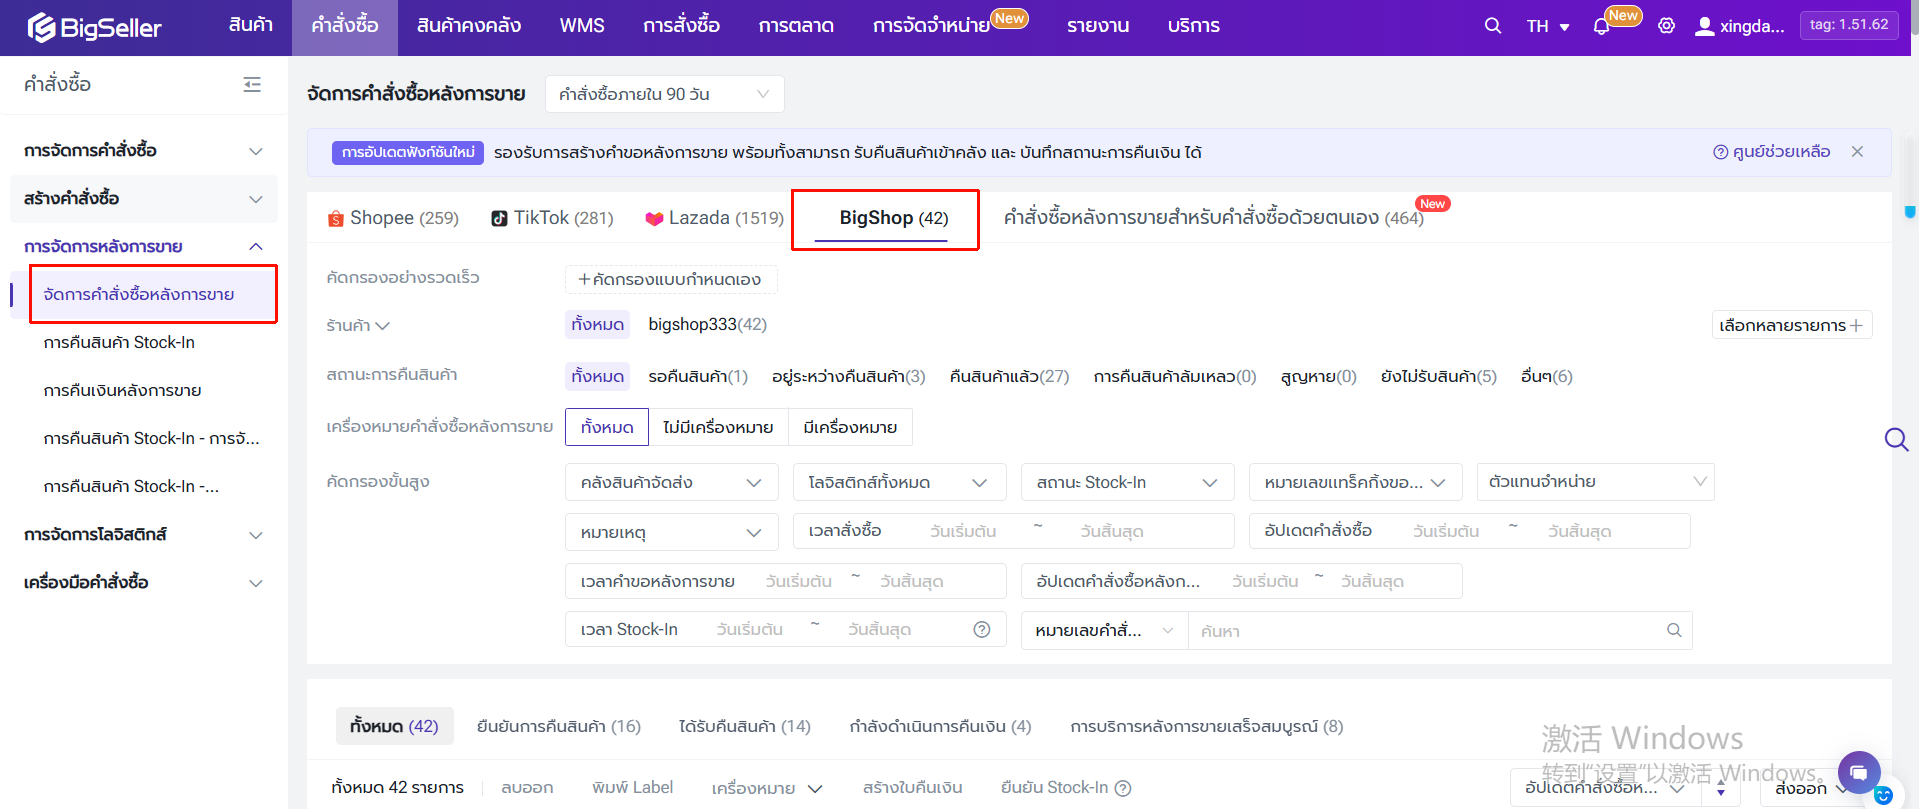This screenshot has height=809, width=1919.
Task: Close the update announcement banner
Action: (x=1857, y=152)
